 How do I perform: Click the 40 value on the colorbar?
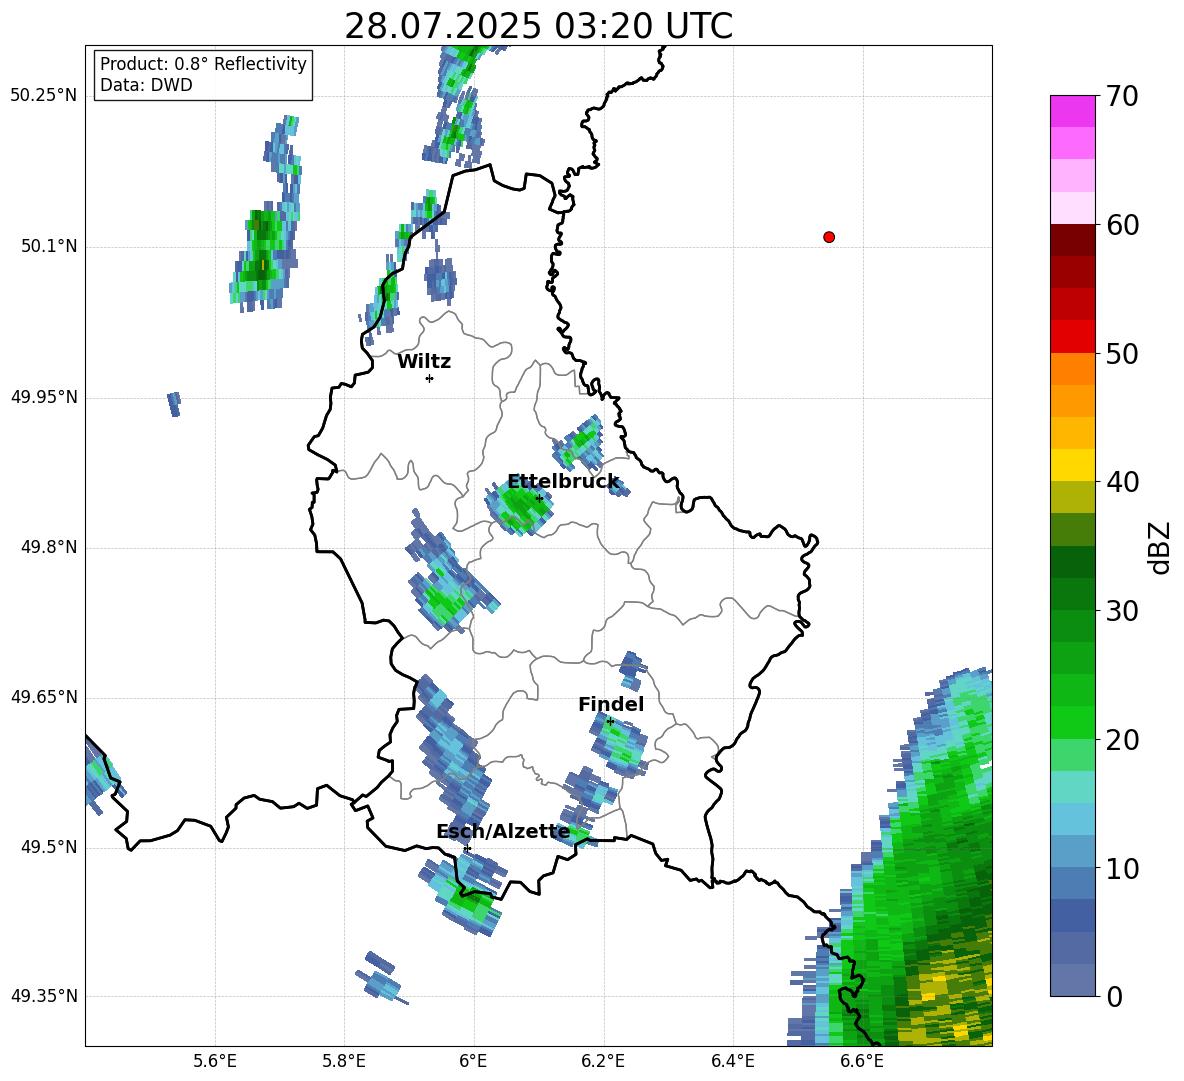pos(1122,482)
